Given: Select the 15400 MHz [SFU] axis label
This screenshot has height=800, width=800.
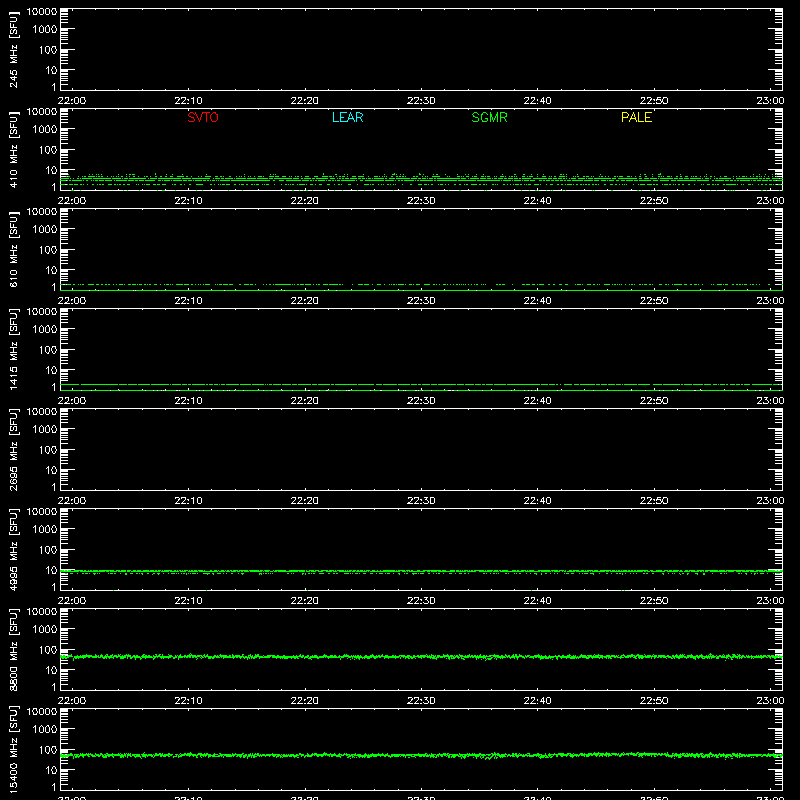Looking at the screenshot, I should [13, 749].
